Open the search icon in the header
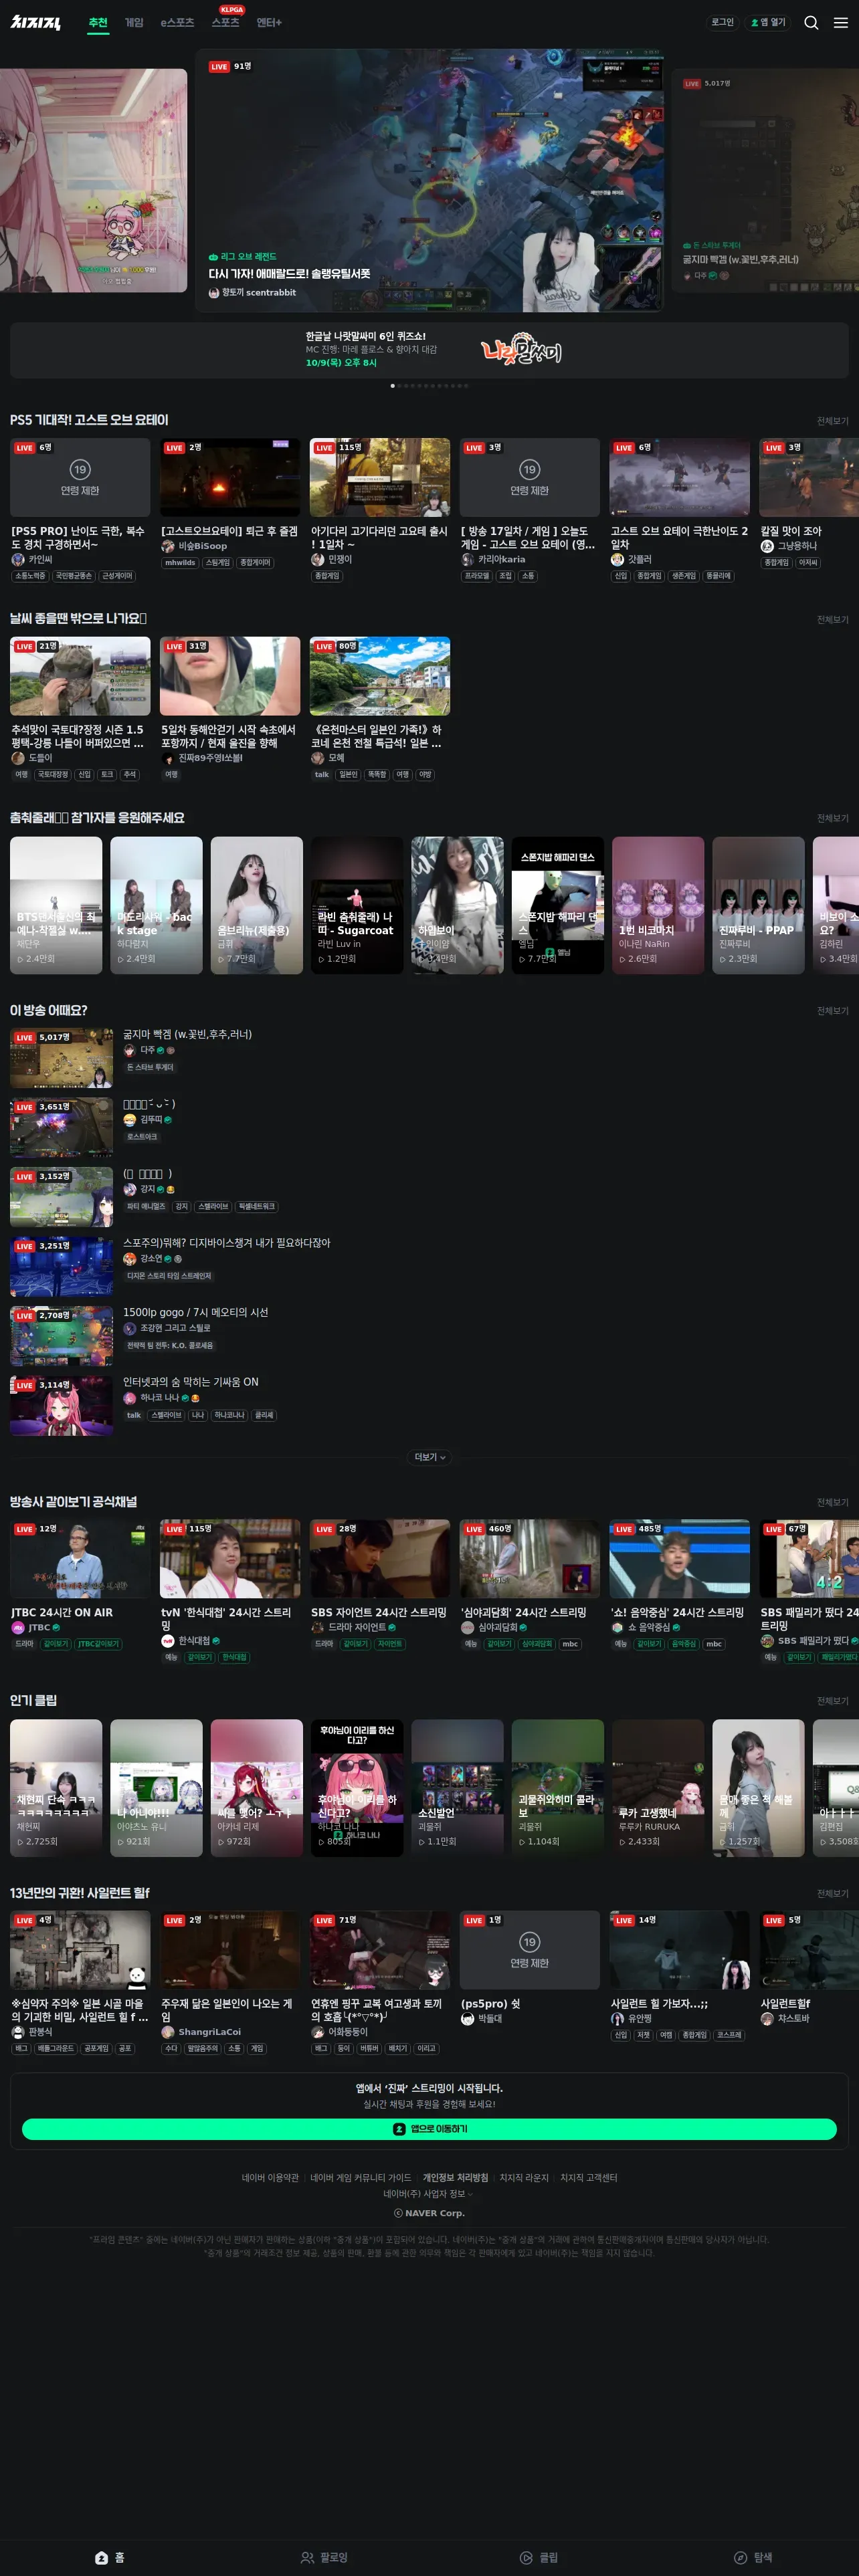Screen dimensions: 859x2576 tap(811, 22)
